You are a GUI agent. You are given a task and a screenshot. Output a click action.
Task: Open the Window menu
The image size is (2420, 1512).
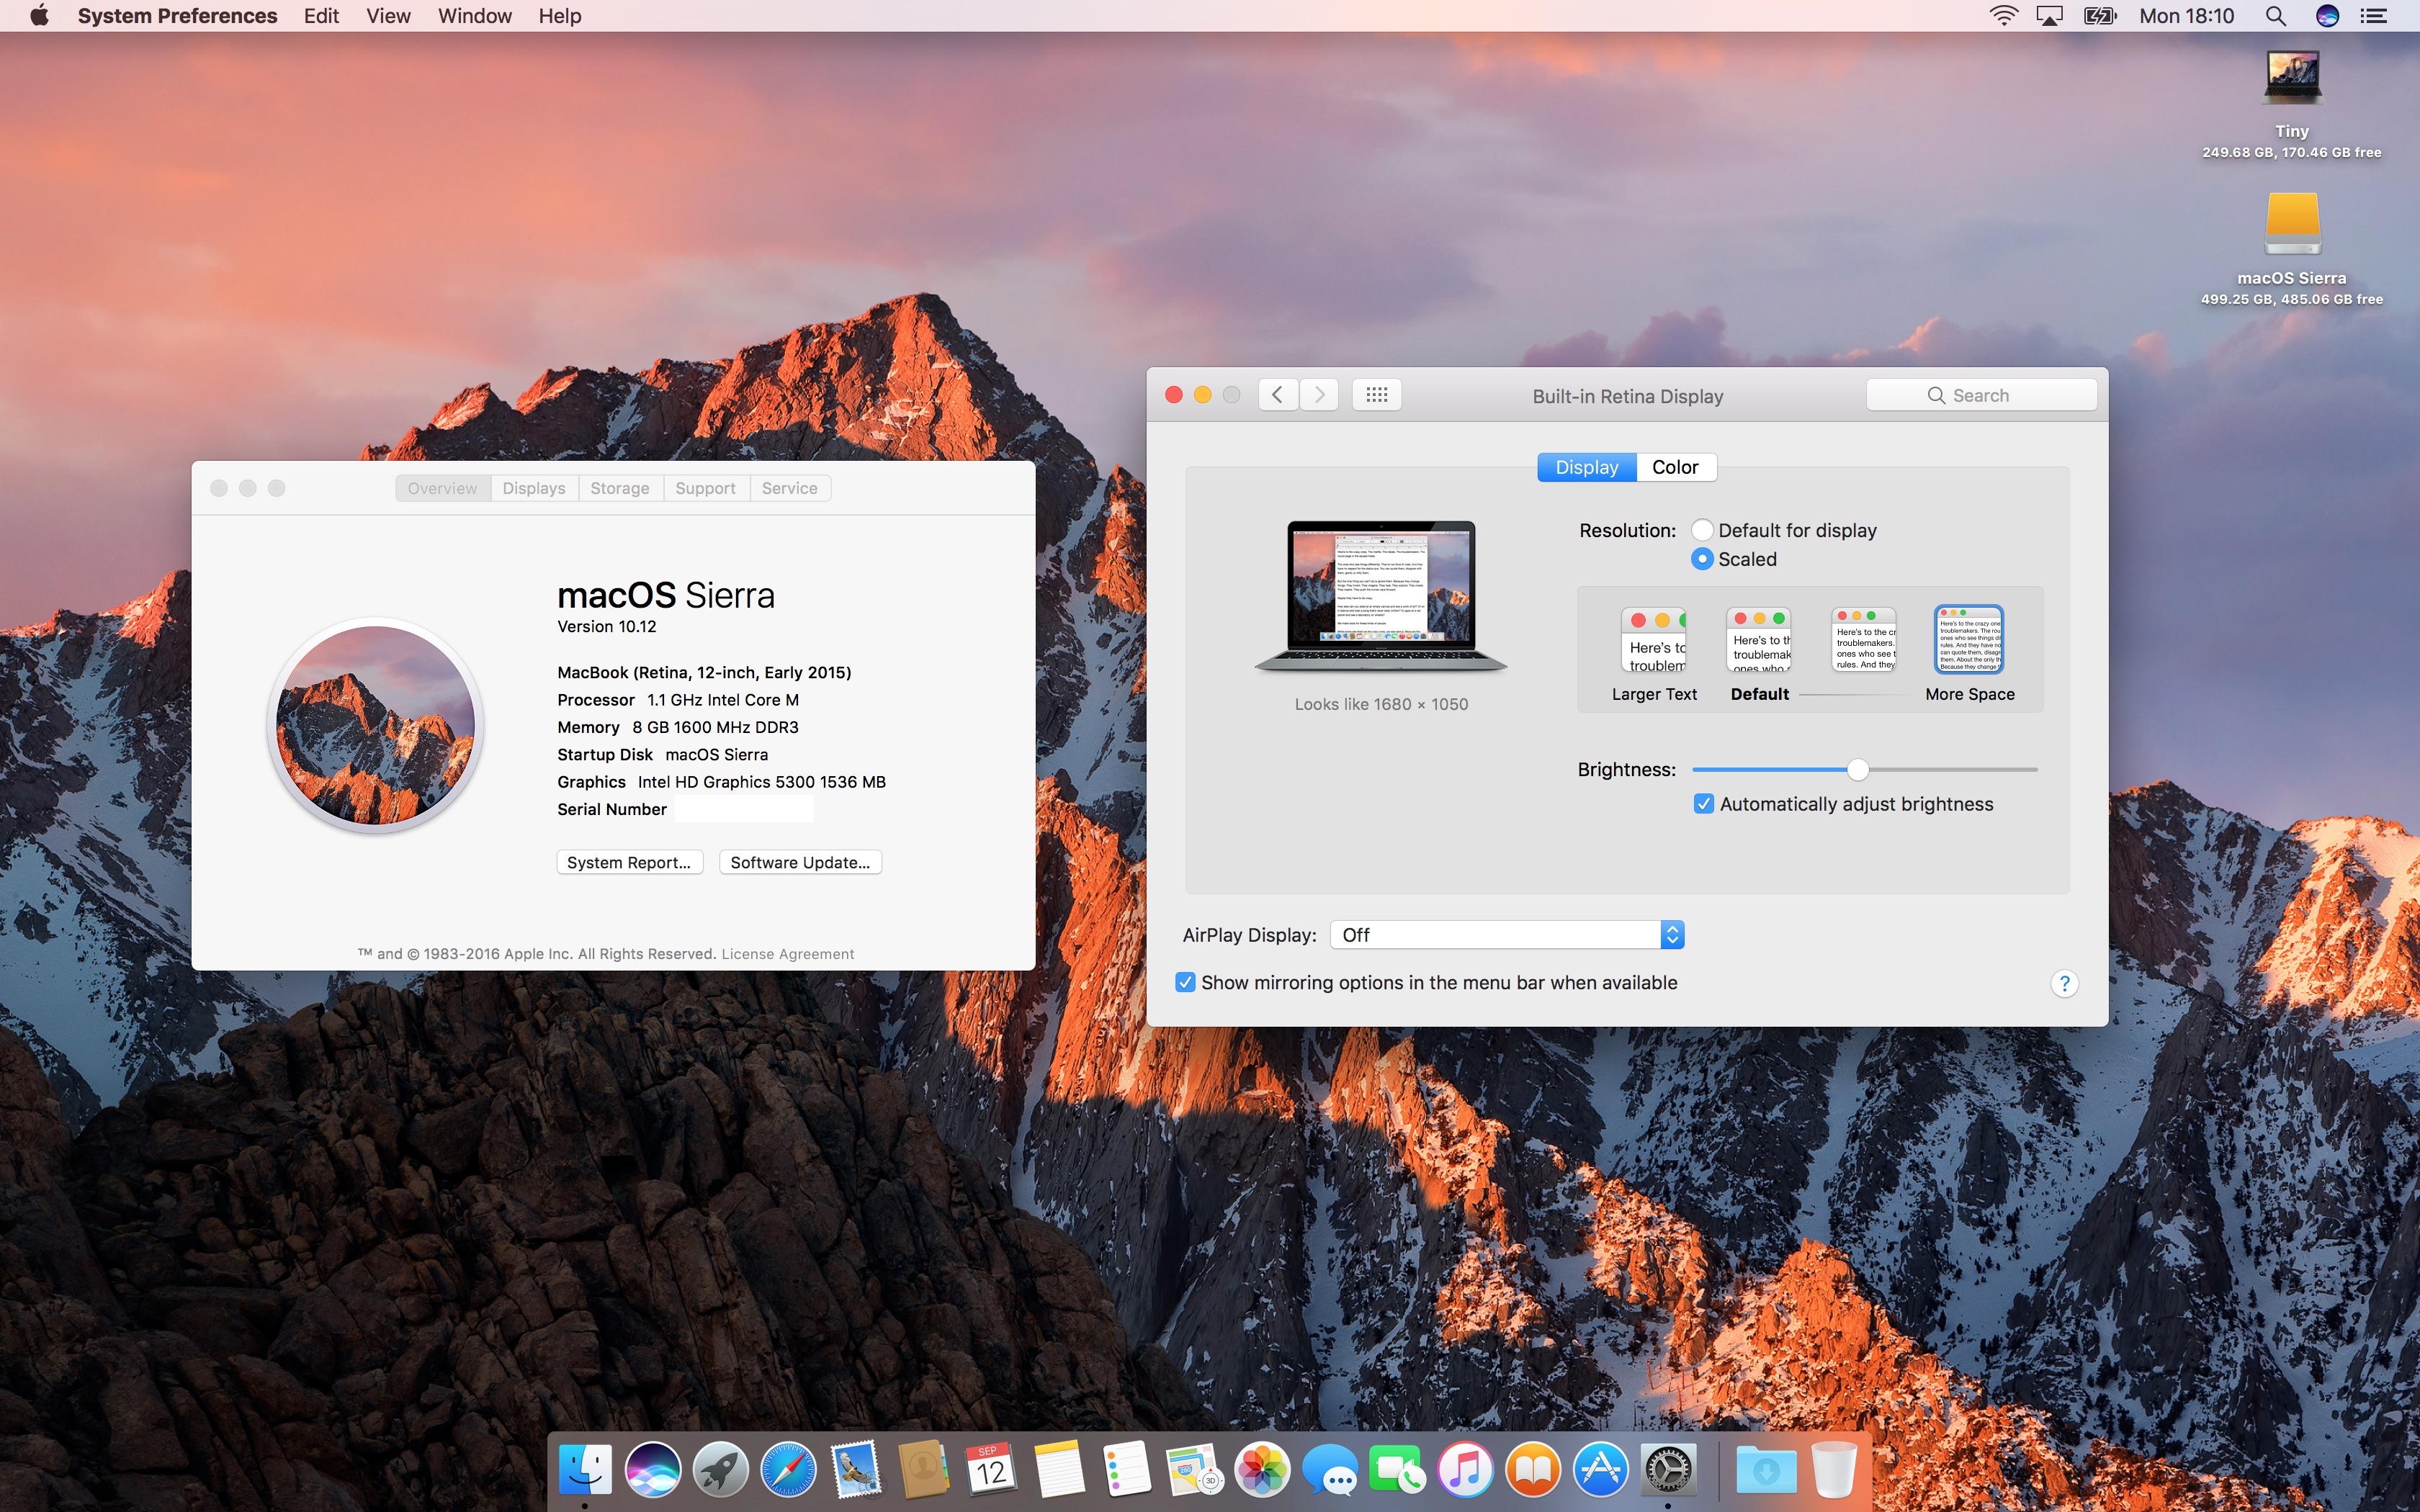(x=474, y=16)
